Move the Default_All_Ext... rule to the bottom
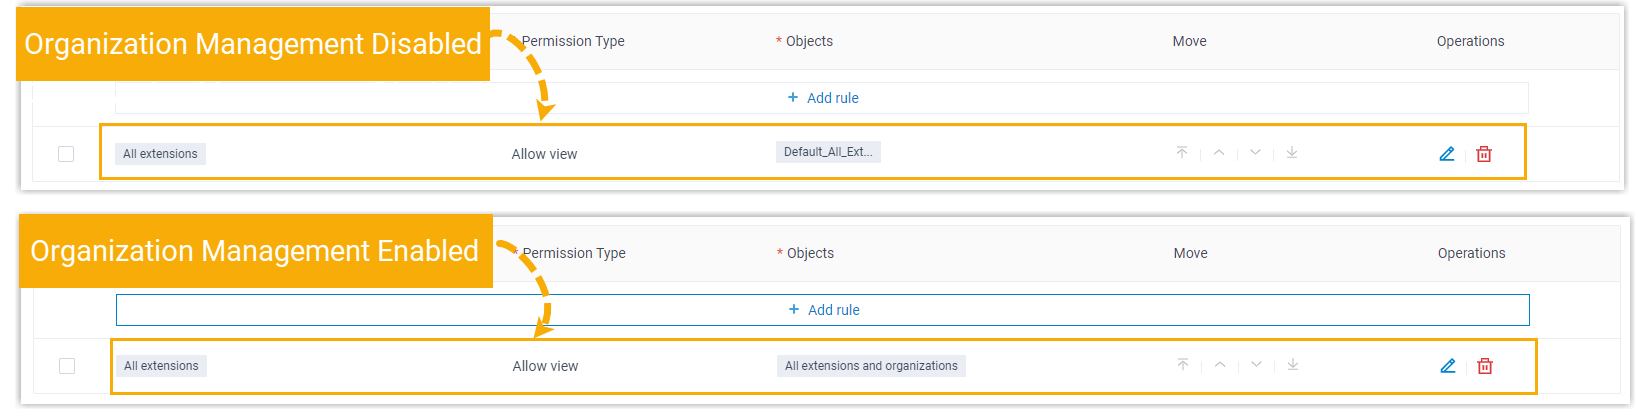 click(x=1292, y=153)
